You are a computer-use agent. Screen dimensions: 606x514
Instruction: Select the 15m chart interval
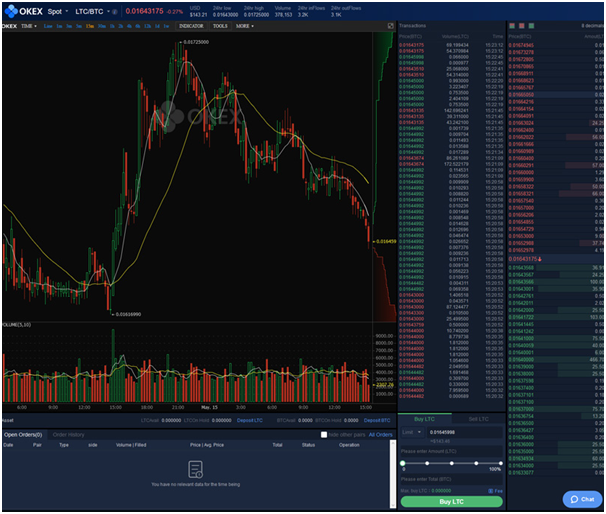coord(90,26)
